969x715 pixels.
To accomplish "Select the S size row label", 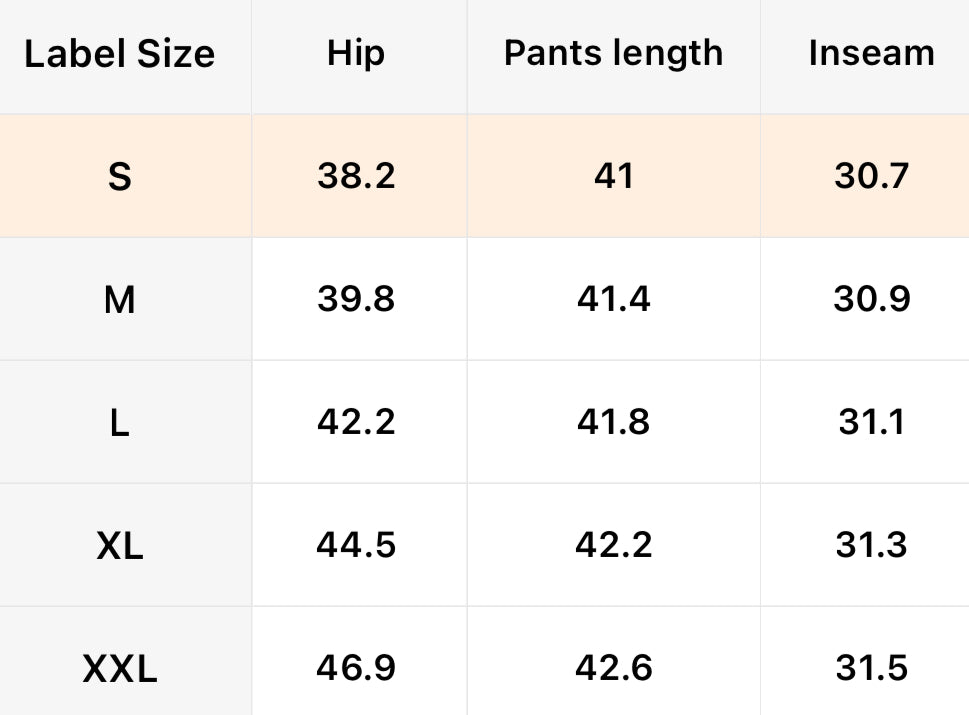I will tap(120, 177).
